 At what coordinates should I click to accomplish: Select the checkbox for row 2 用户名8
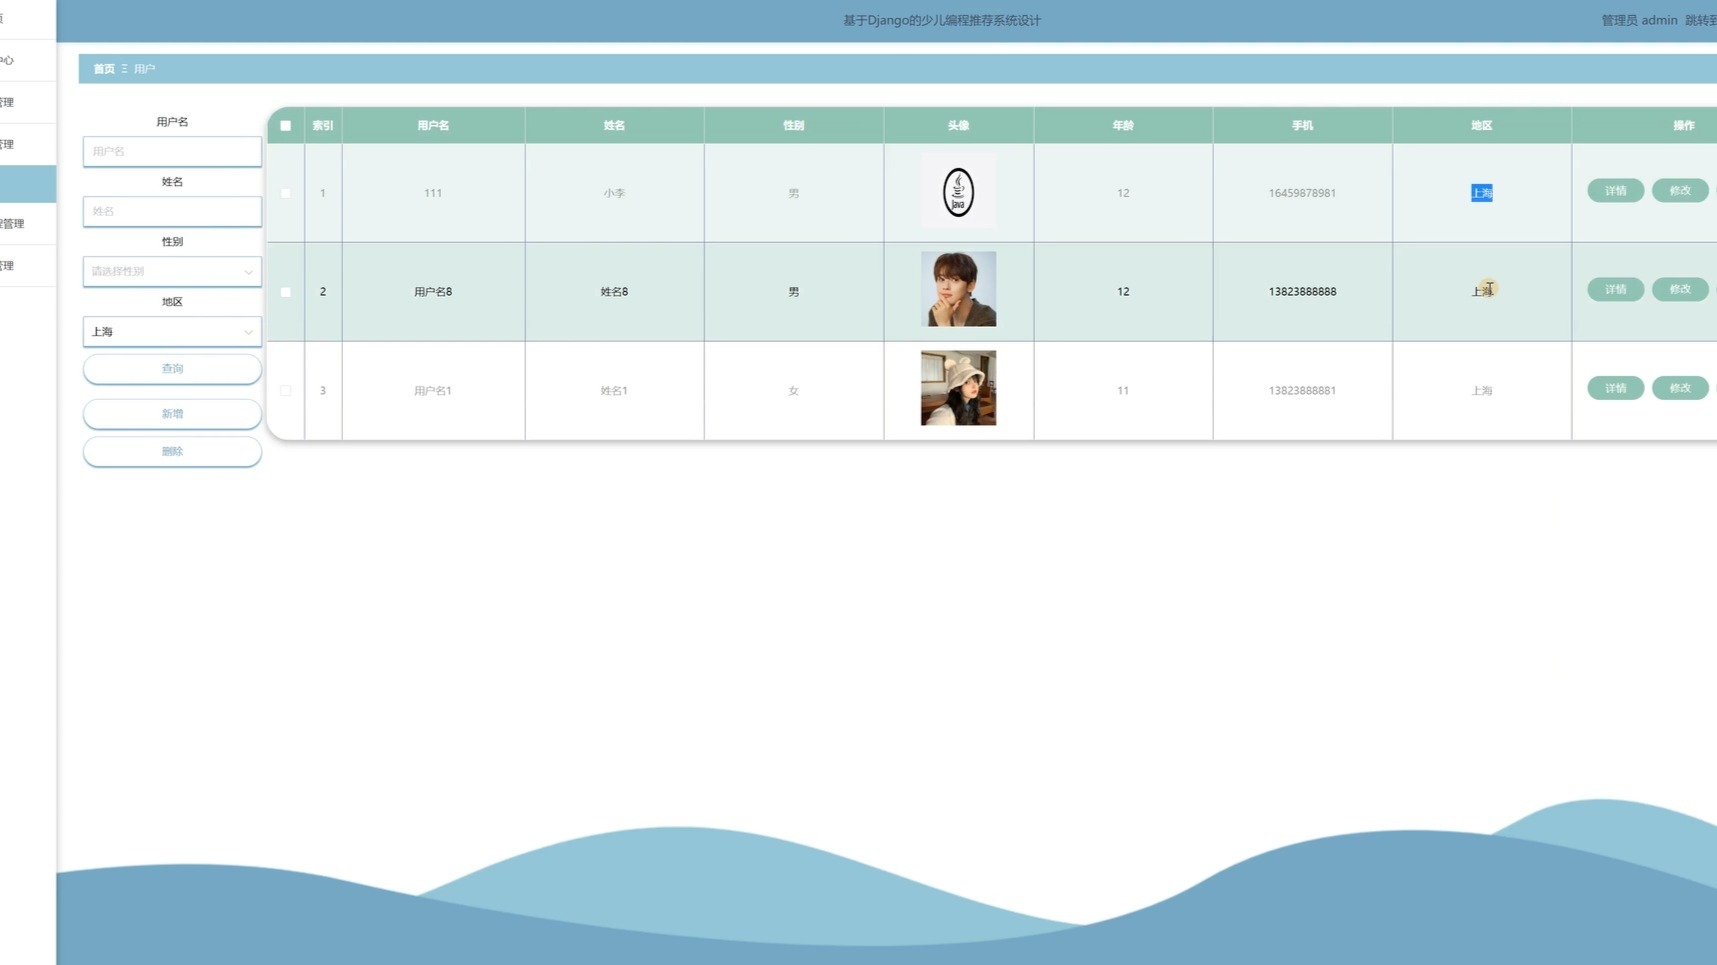pos(286,292)
